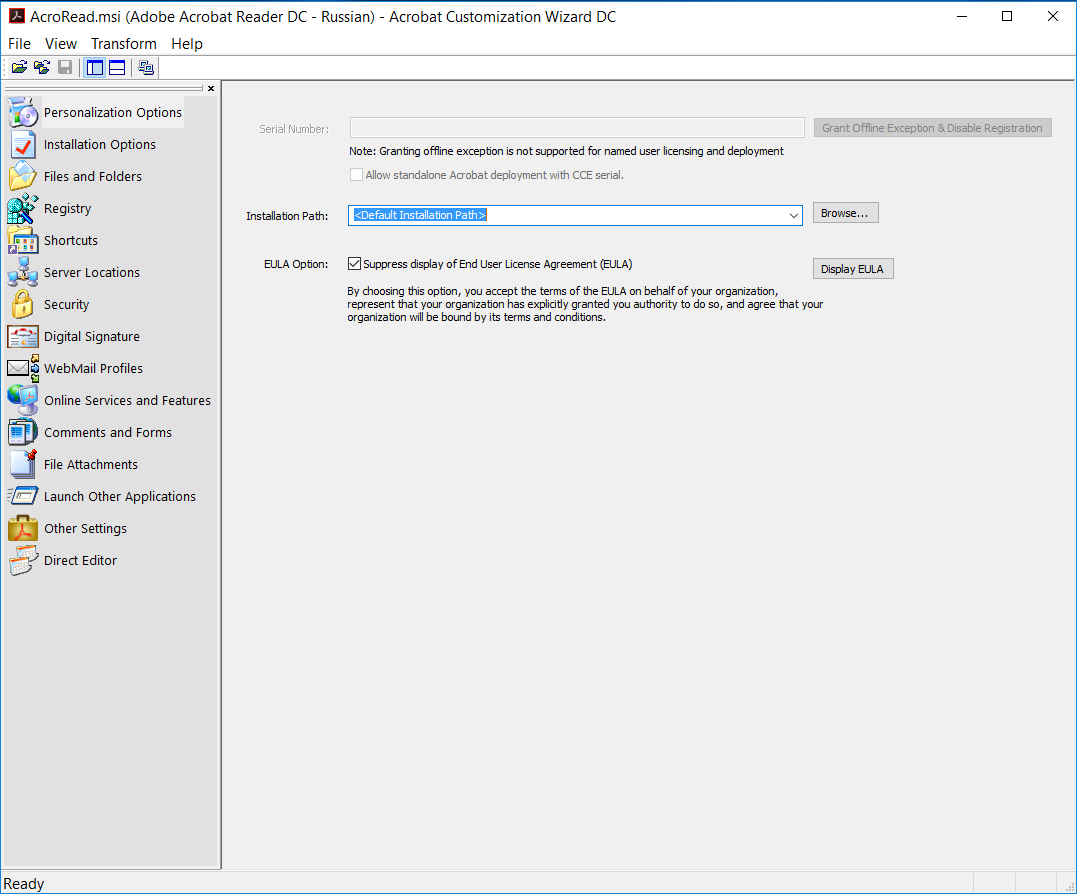Open the Server Locations section
Image resolution: width=1077 pixels, height=894 pixels.
74,273
